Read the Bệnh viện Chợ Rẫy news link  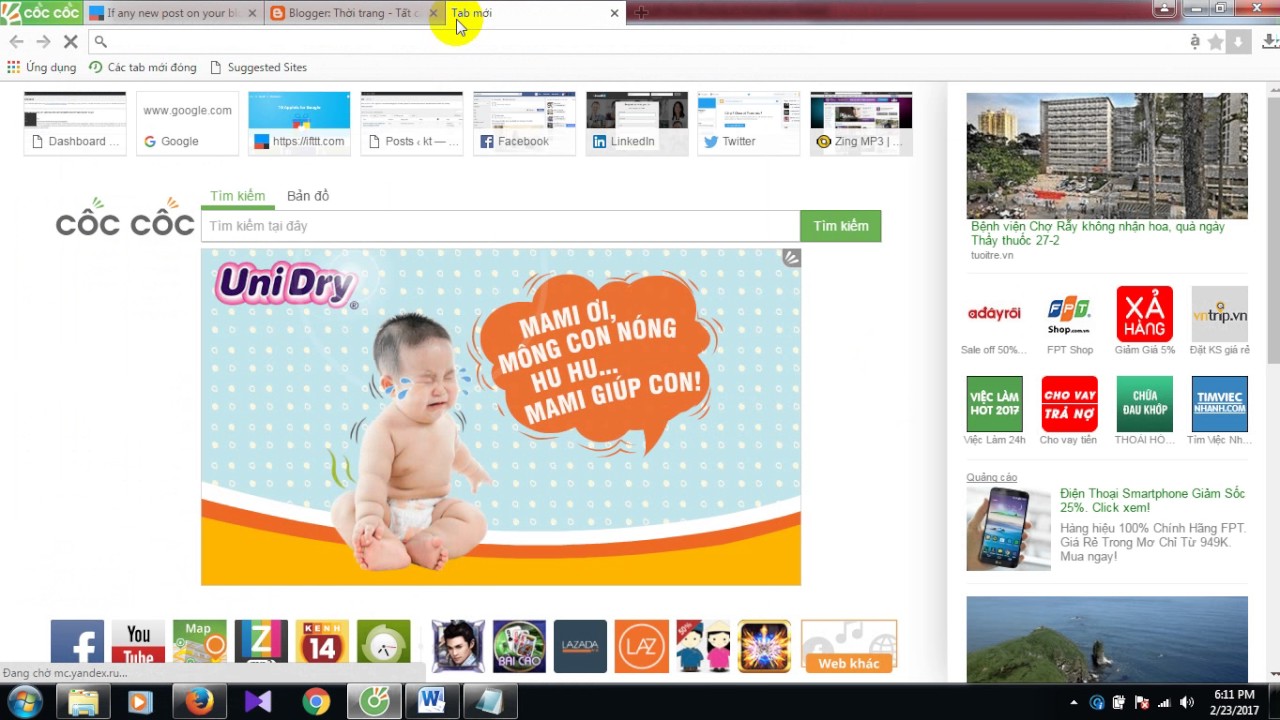[1098, 234]
